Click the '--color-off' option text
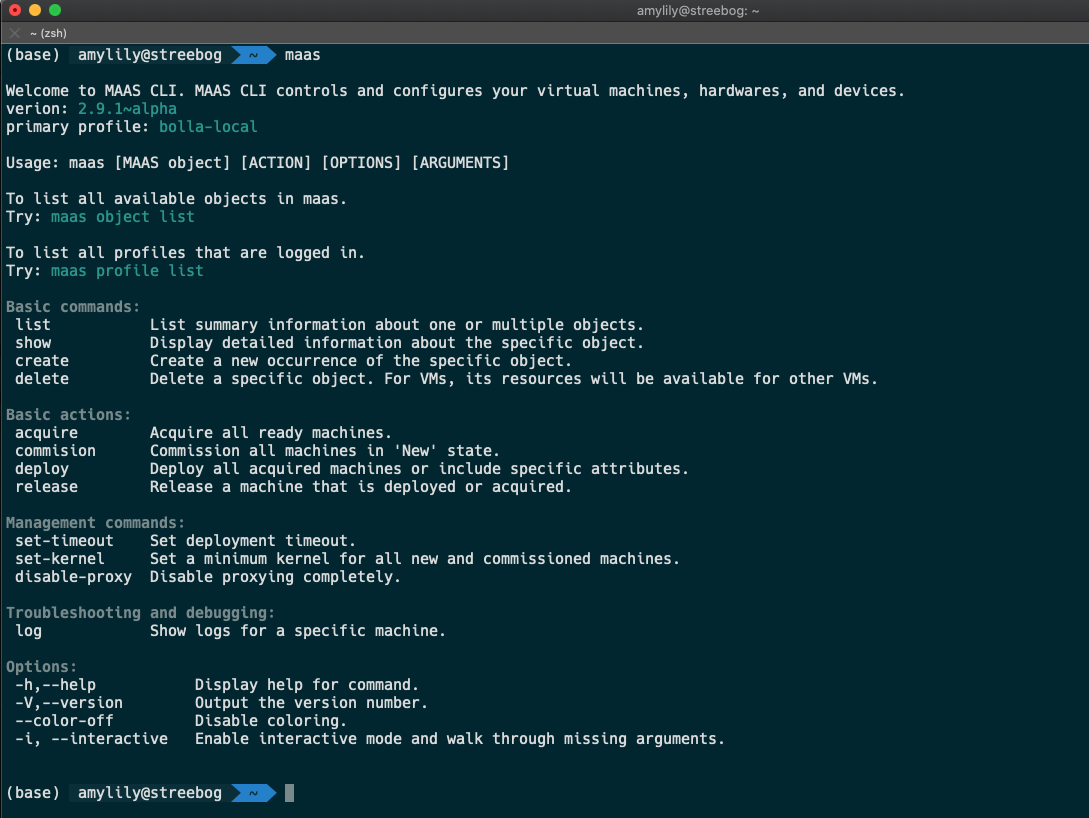1089x818 pixels. [64, 721]
